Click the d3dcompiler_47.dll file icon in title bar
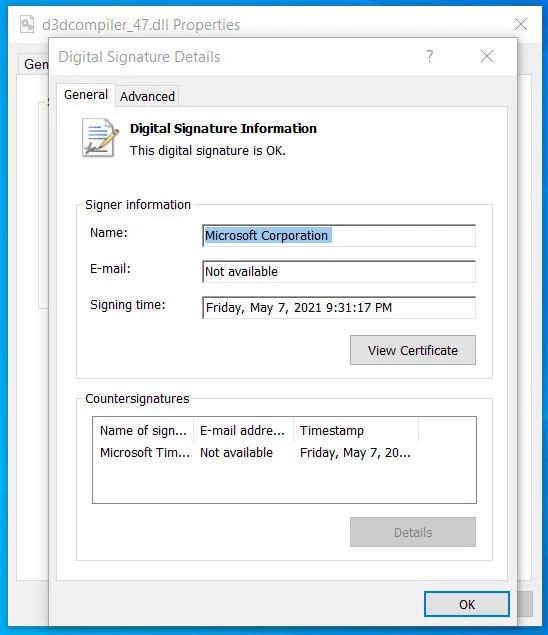 [x=27, y=24]
